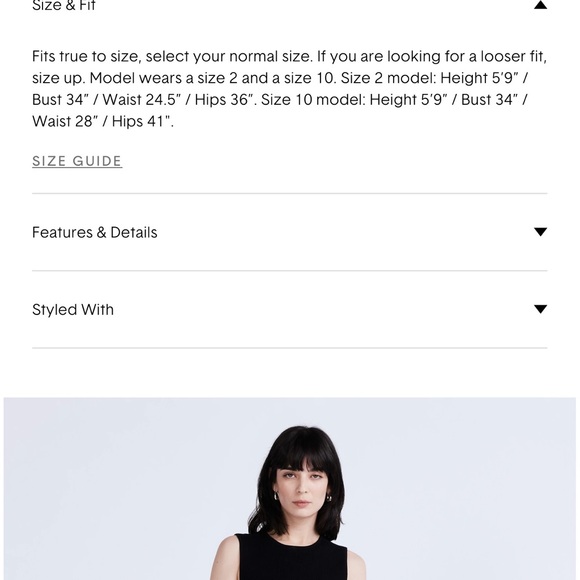Open the Features & Details accordion title
Screen dimensions: 580x580
coord(95,232)
